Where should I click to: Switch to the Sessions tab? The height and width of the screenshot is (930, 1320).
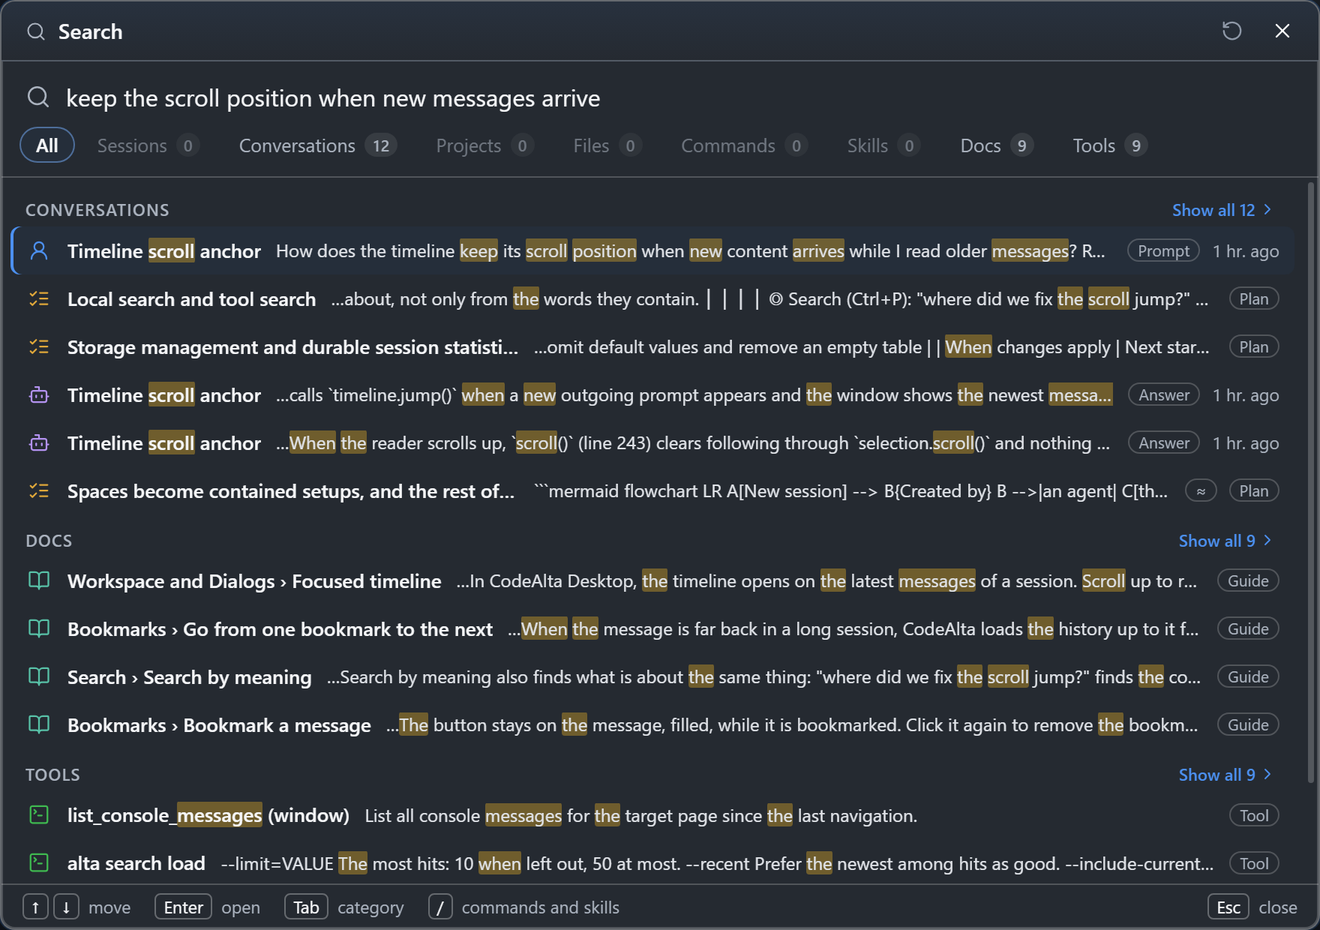(x=148, y=146)
